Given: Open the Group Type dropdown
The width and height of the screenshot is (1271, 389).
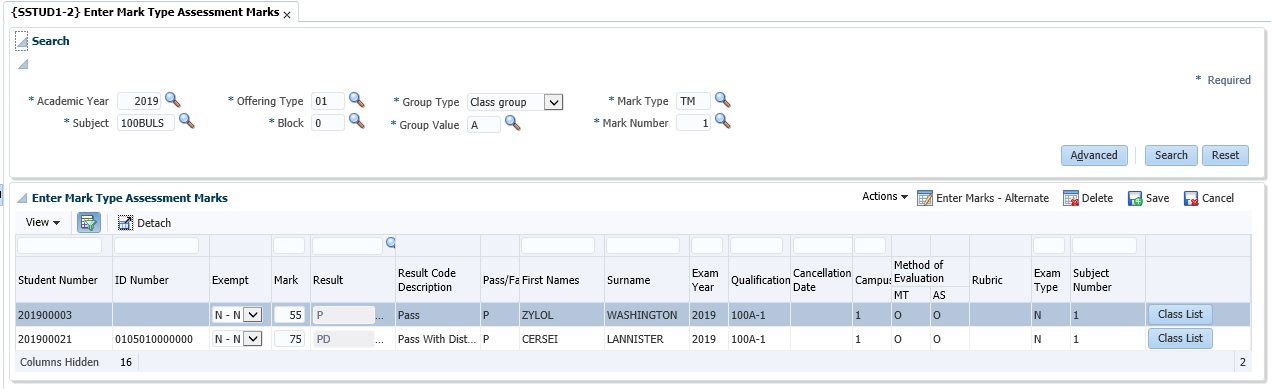Looking at the screenshot, I should [x=553, y=101].
